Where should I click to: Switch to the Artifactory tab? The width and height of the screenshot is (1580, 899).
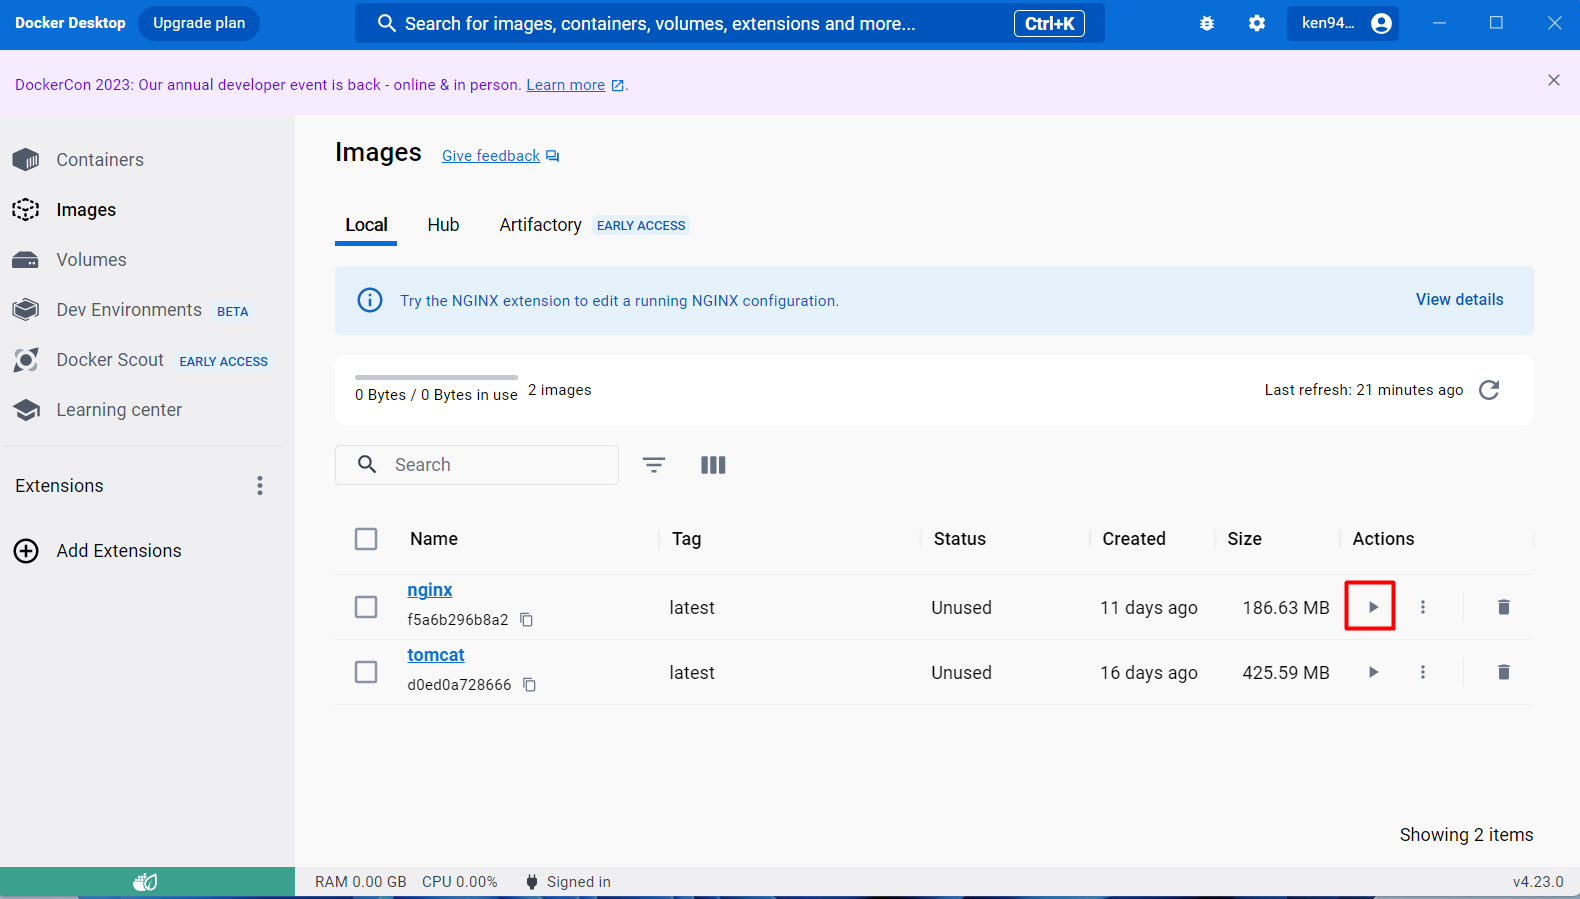(x=540, y=225)
